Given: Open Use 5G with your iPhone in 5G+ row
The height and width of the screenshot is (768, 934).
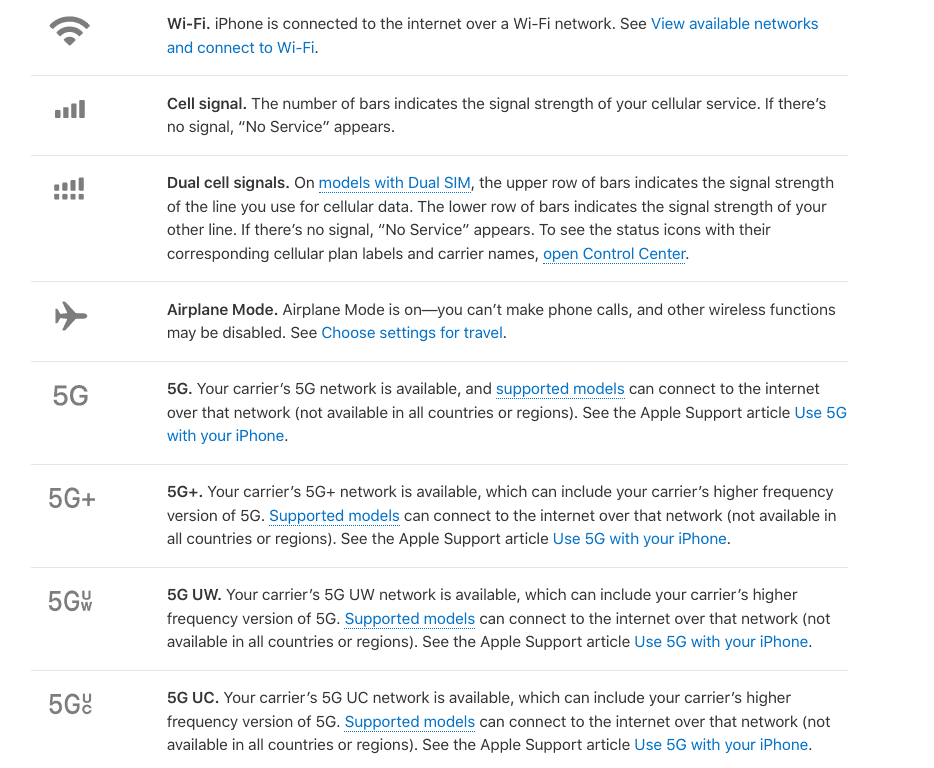Looking at the screenshot, I should [x=639, y=539].
